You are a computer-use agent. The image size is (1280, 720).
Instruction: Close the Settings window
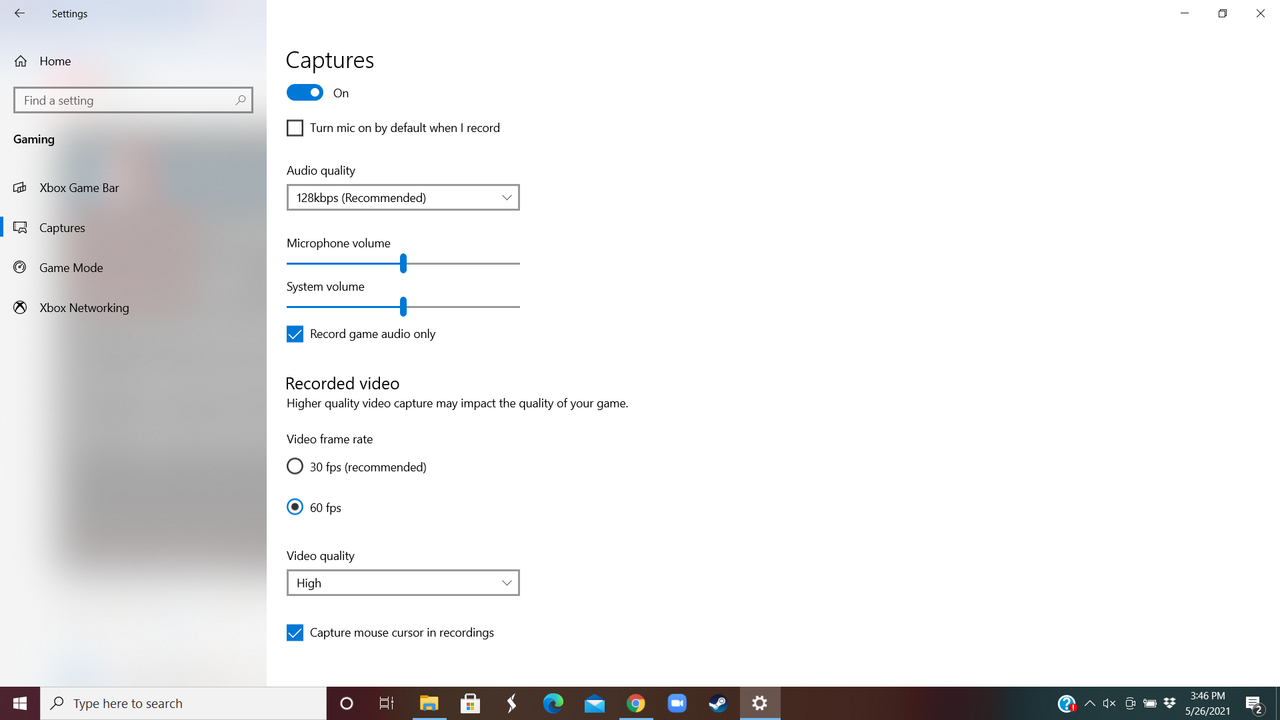1260,14
